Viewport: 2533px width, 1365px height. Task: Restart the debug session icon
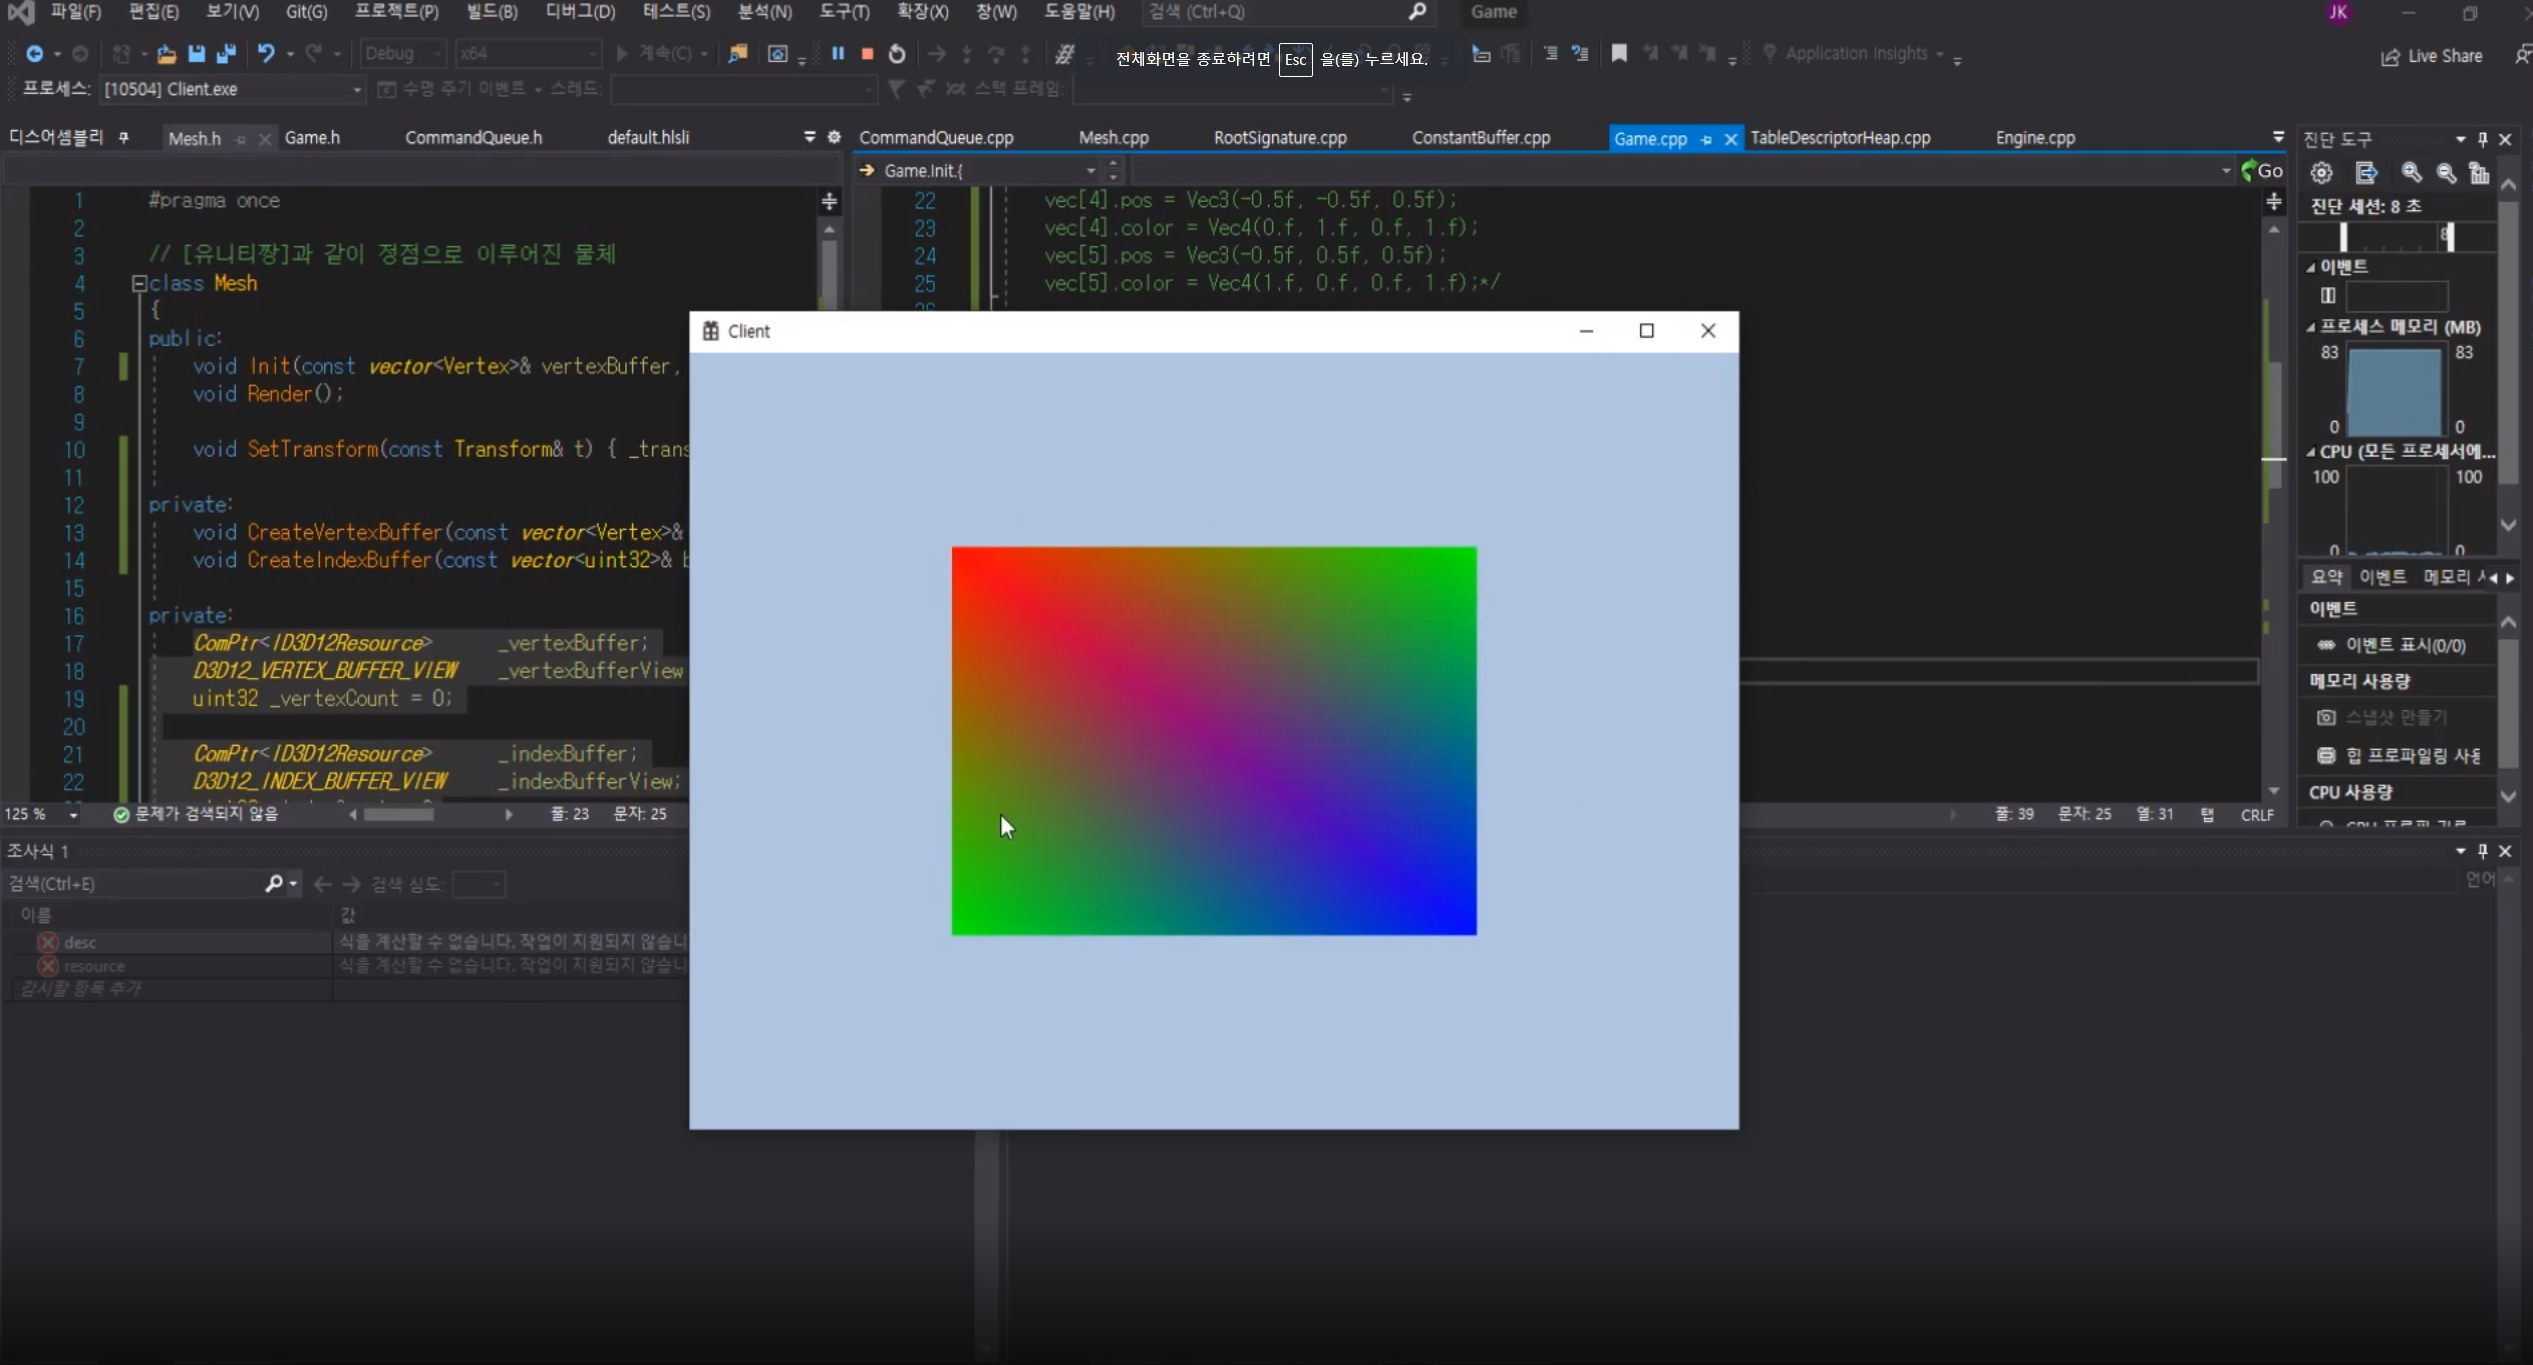pos(897,54)
